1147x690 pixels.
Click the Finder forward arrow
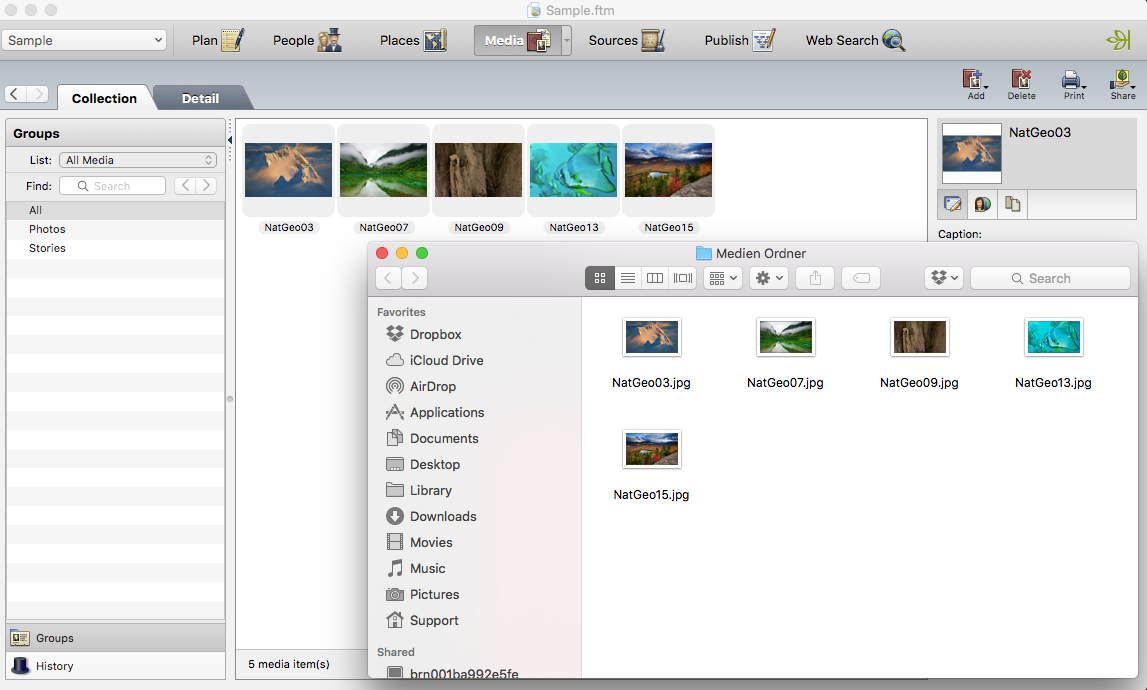click(x=415, y=278)
